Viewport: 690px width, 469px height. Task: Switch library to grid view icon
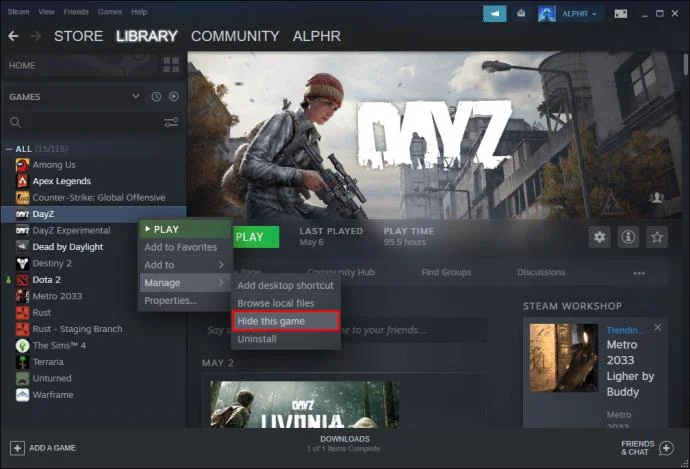[x=171, y=65]
